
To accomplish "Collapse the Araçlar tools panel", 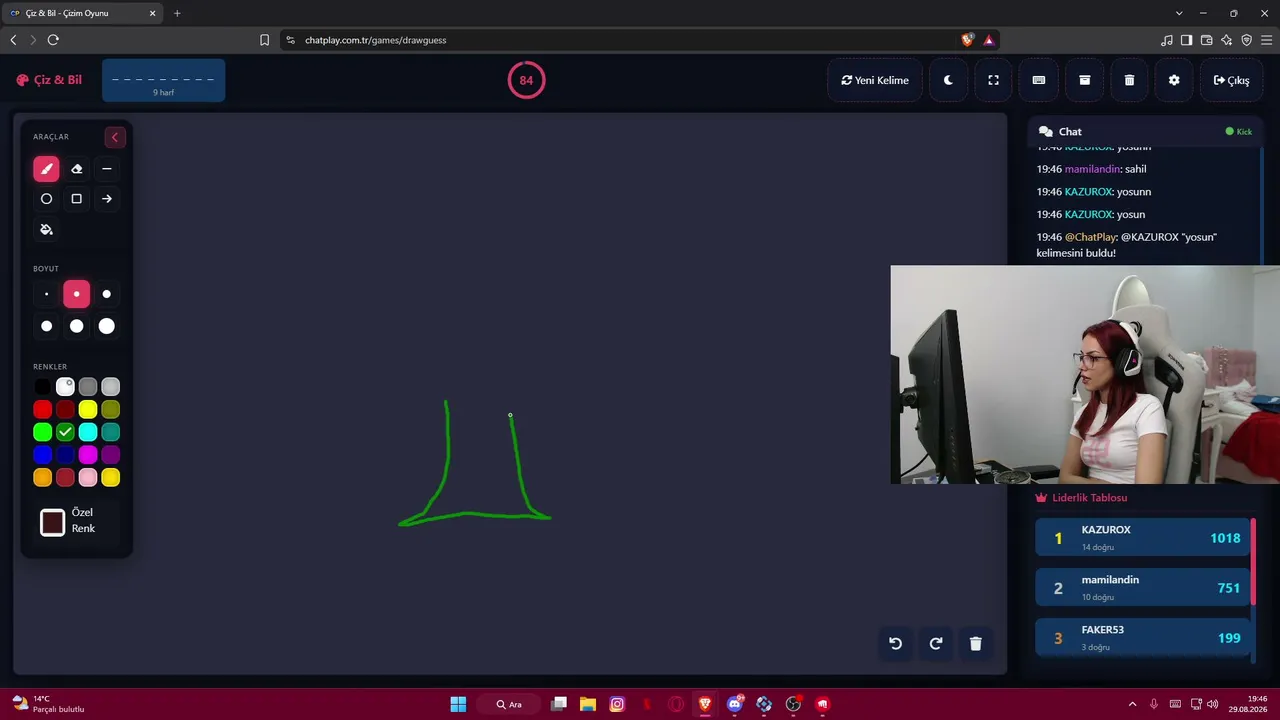I will coord(115,137).
